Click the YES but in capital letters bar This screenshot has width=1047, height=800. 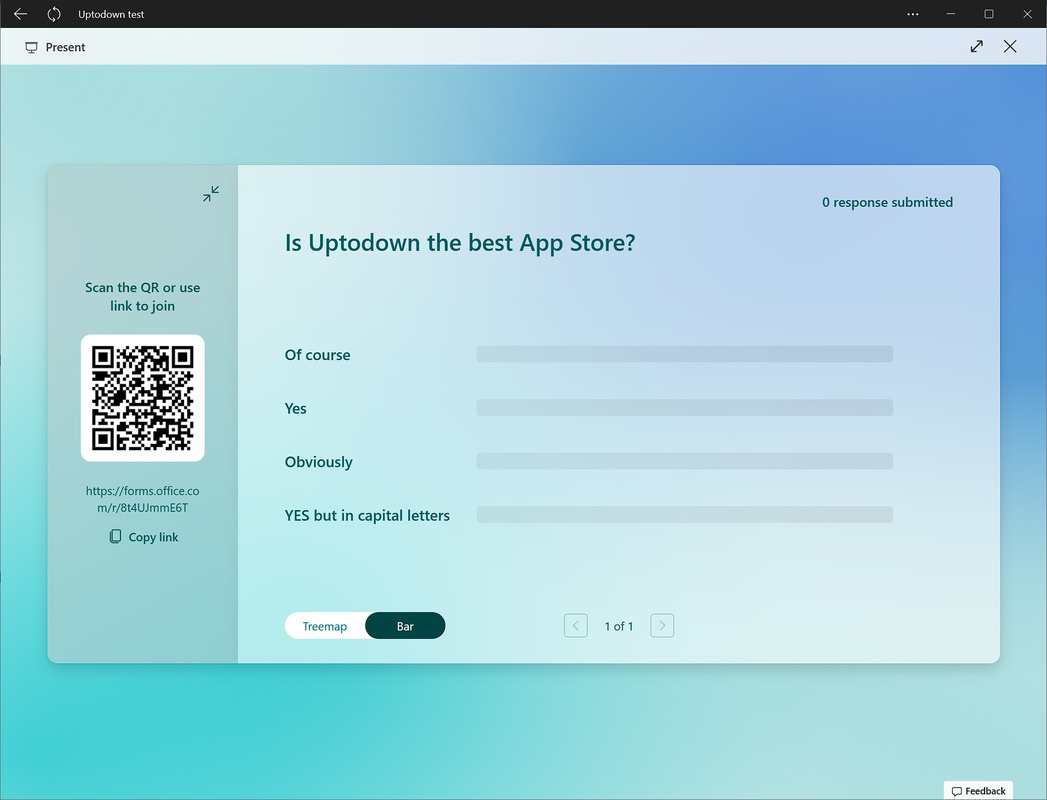pyautogui.click(x=684, y=514)
